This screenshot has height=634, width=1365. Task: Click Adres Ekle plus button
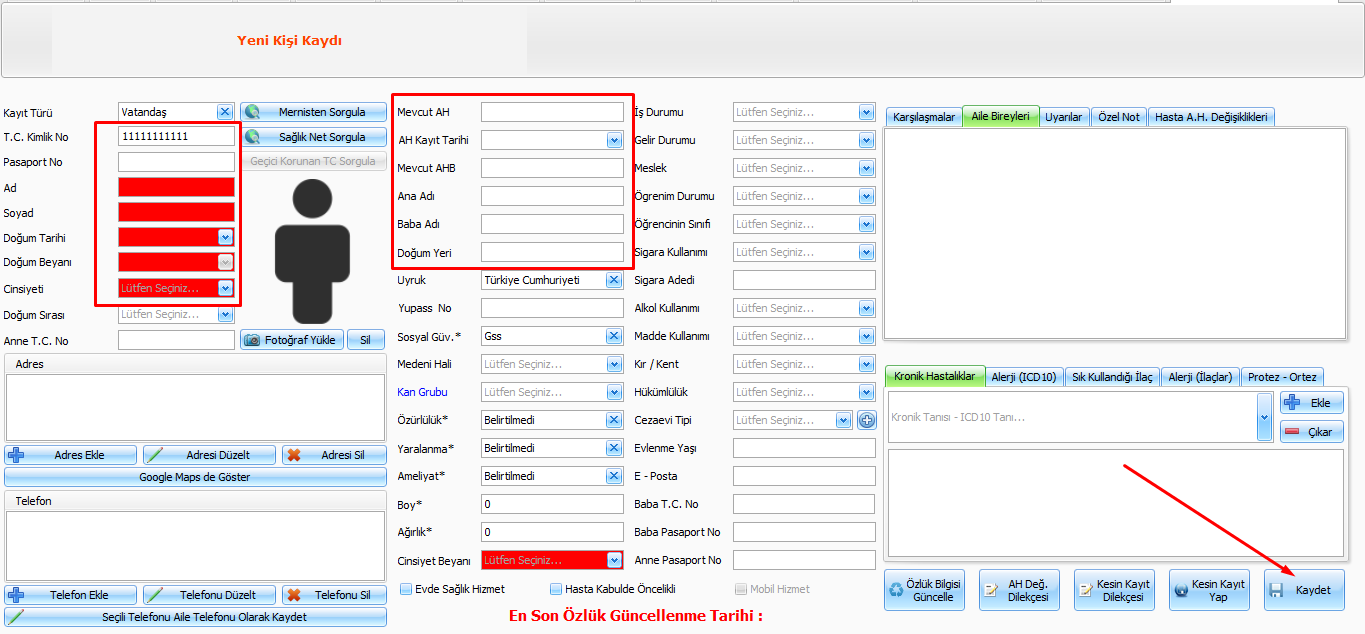(70, 455)
